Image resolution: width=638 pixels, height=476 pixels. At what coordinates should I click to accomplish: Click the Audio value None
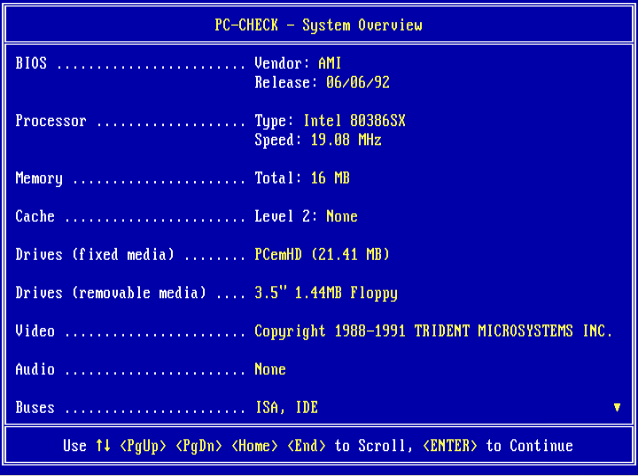coord(270,369)
